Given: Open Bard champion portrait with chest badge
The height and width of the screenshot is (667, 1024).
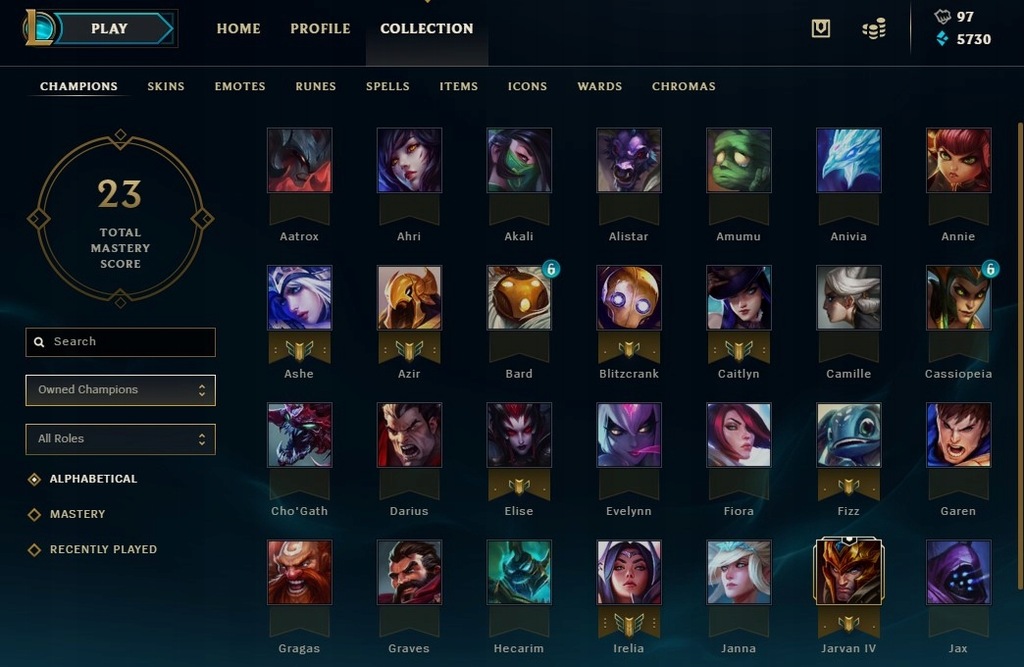Looking at the screenshot, I should [x=519, y=297].
